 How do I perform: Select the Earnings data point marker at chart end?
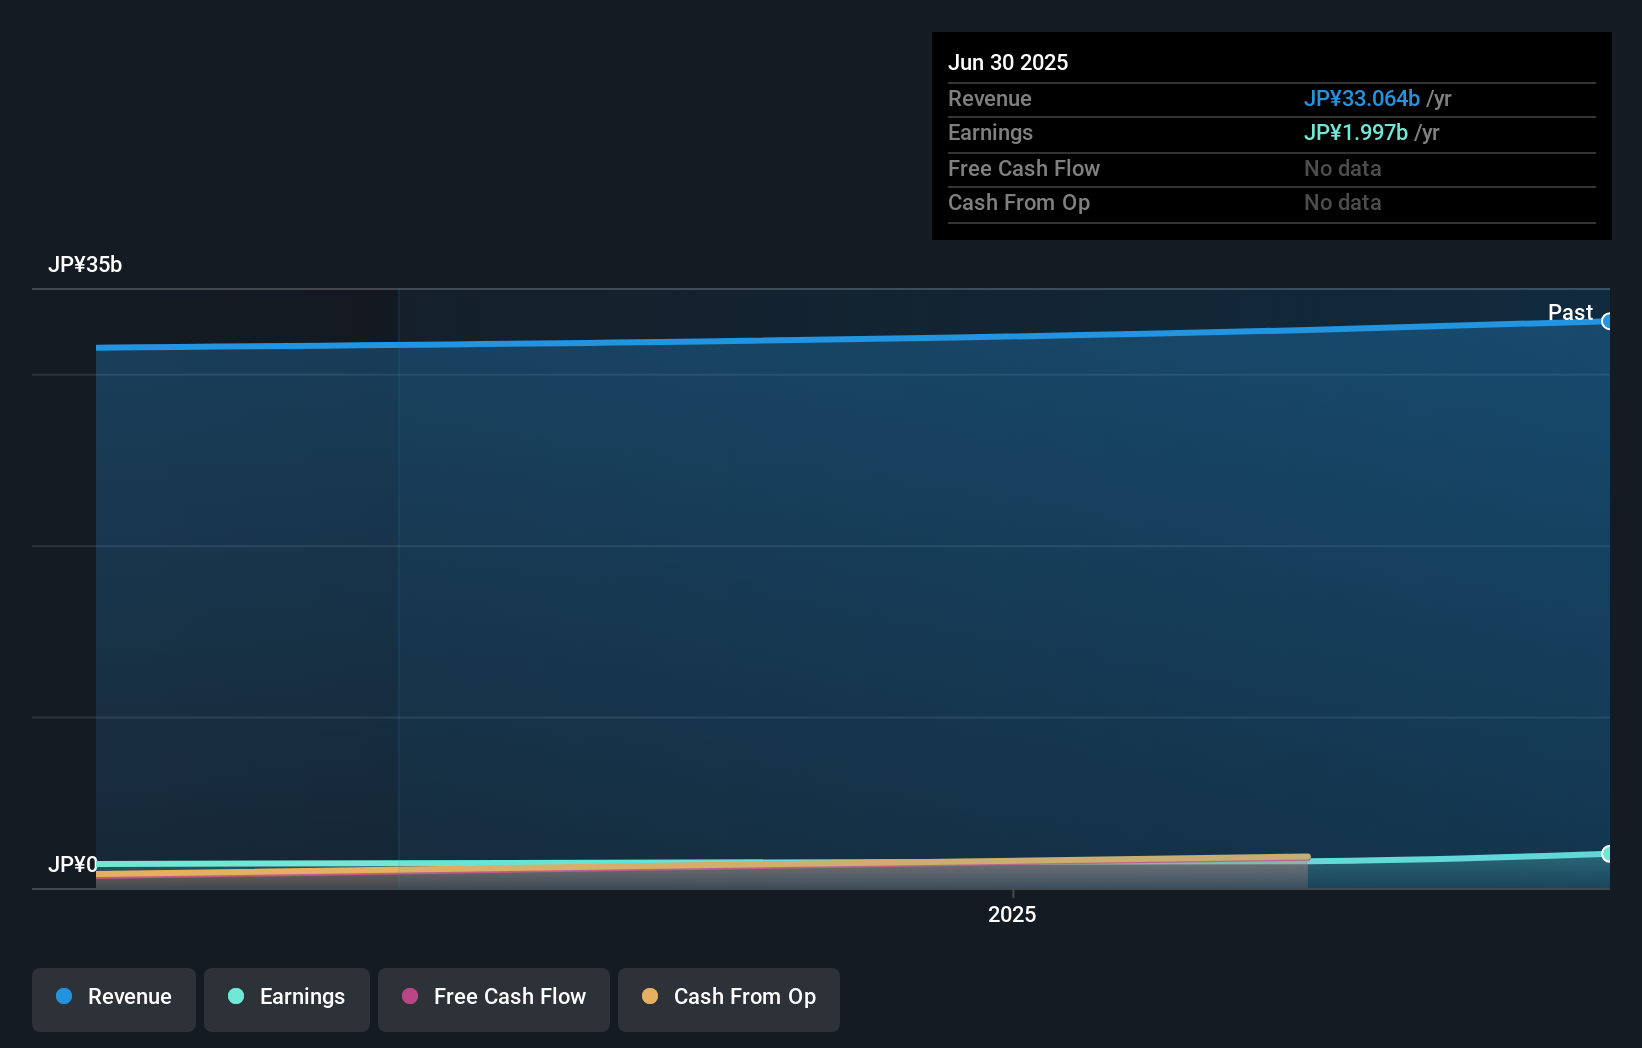1608,853
